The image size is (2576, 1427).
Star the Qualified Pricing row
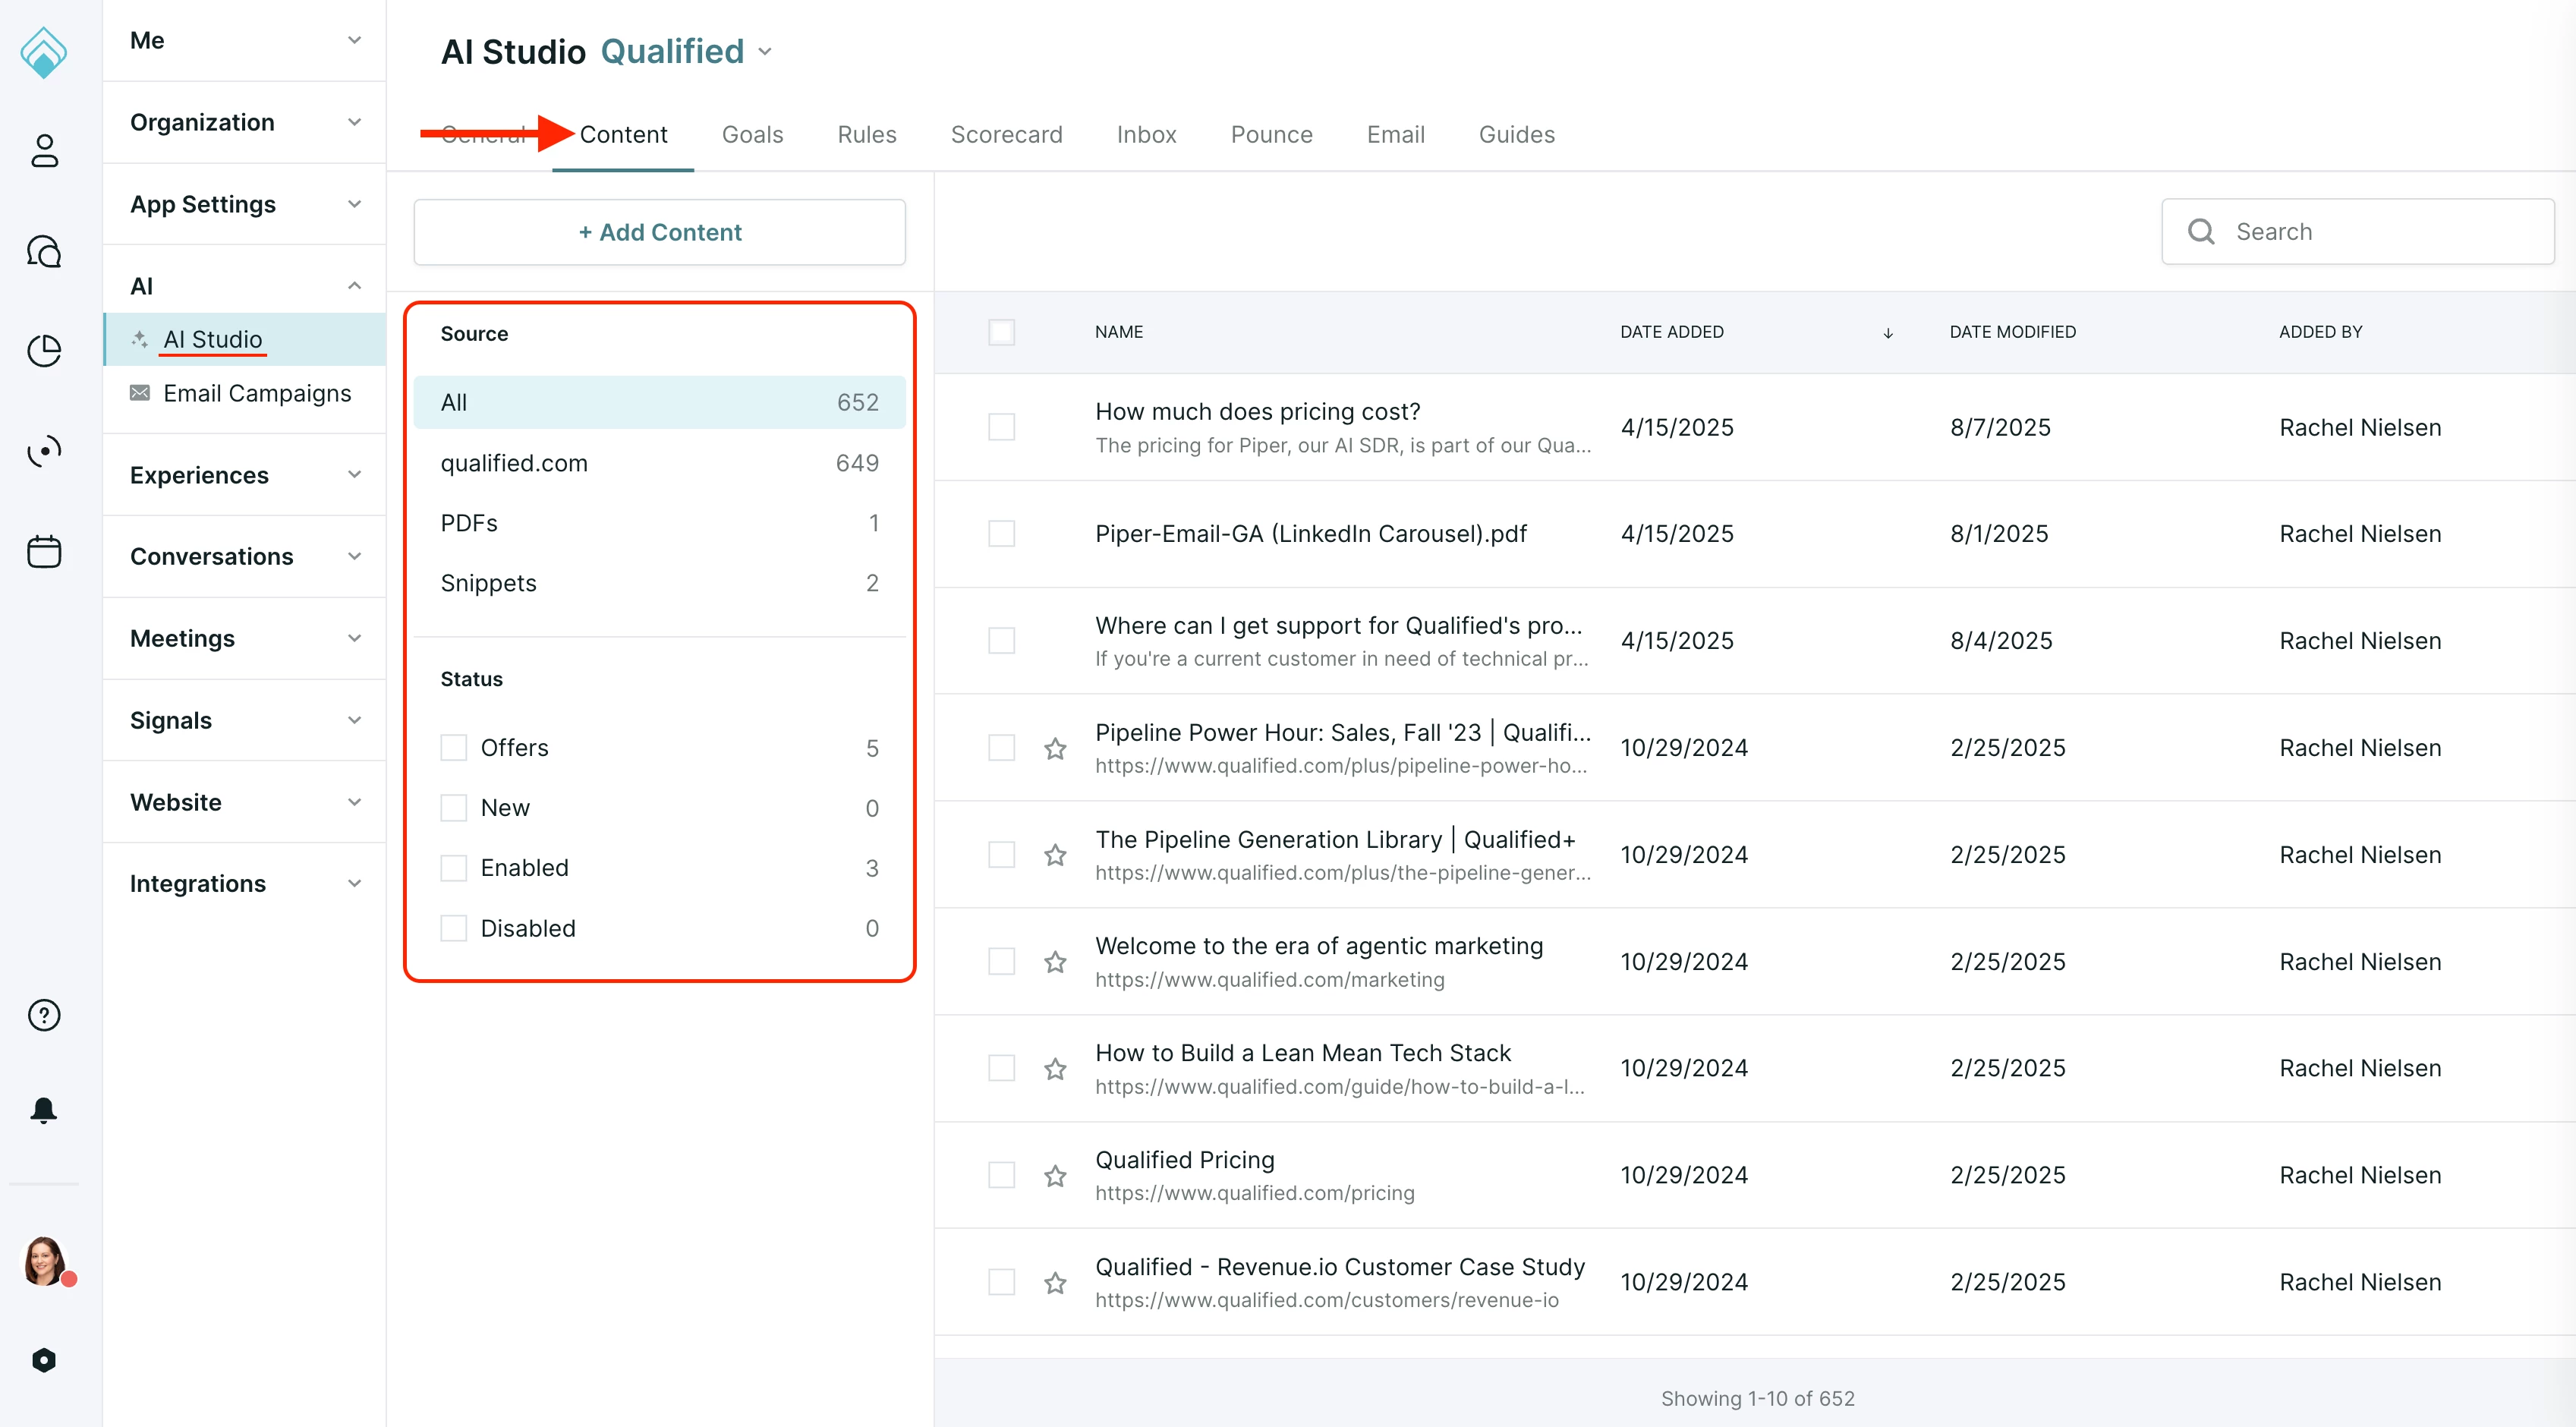[x=1055, y=1176]
